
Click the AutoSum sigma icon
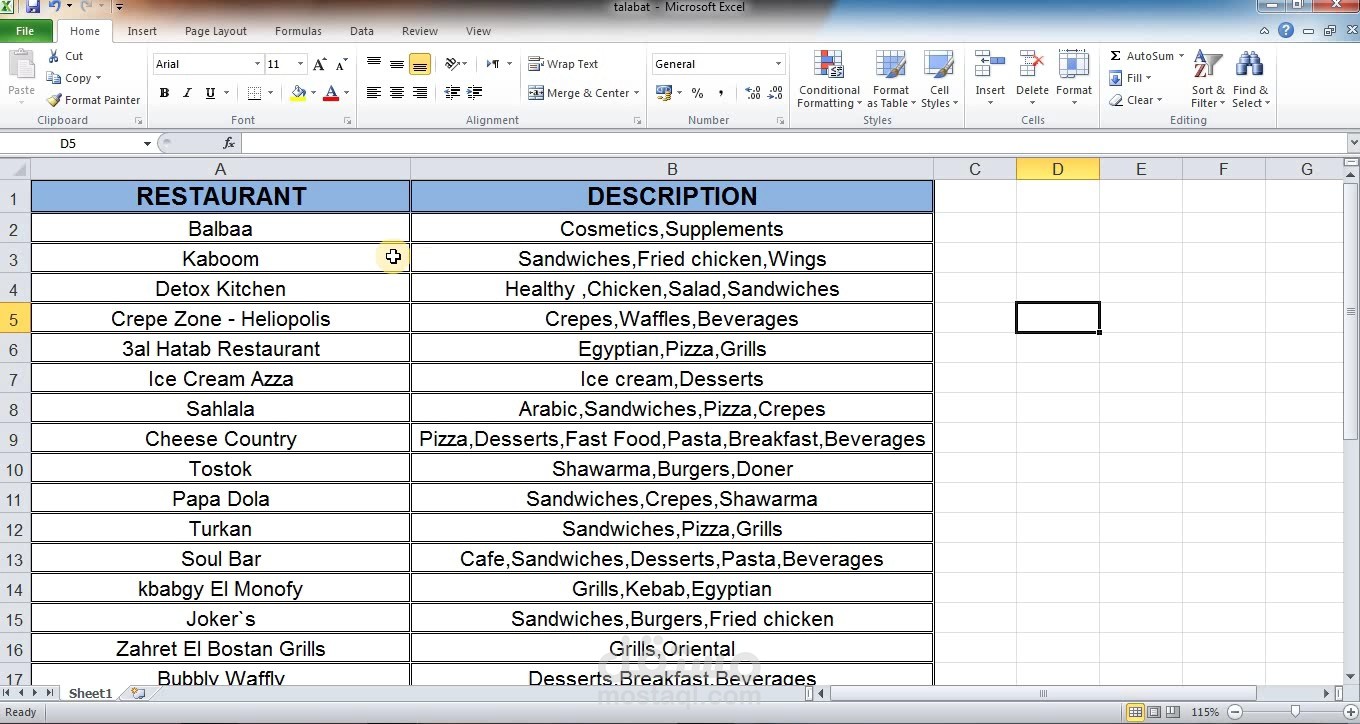click(x=1115, y=56)
